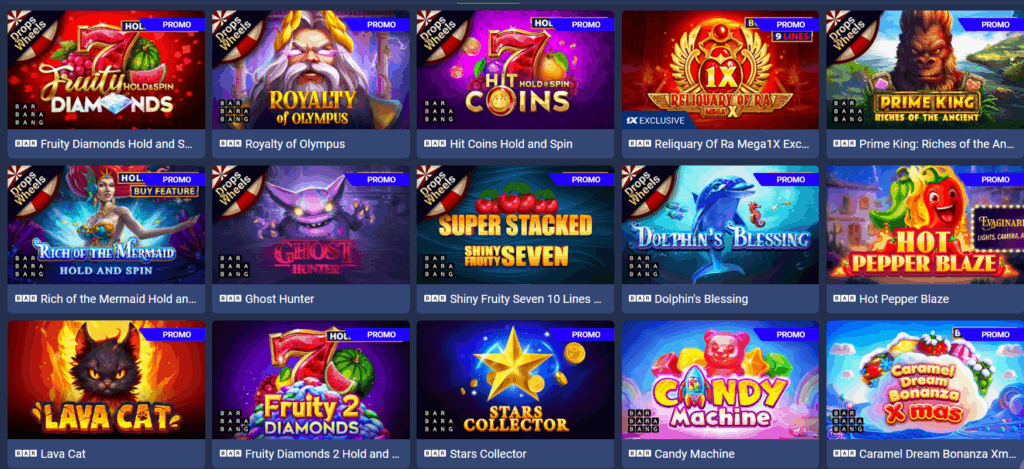The width and height of the screenshot is (1024, 469).
Task: Open the Royalty of Olympus game thumbnail
Action: pos(311,70)
